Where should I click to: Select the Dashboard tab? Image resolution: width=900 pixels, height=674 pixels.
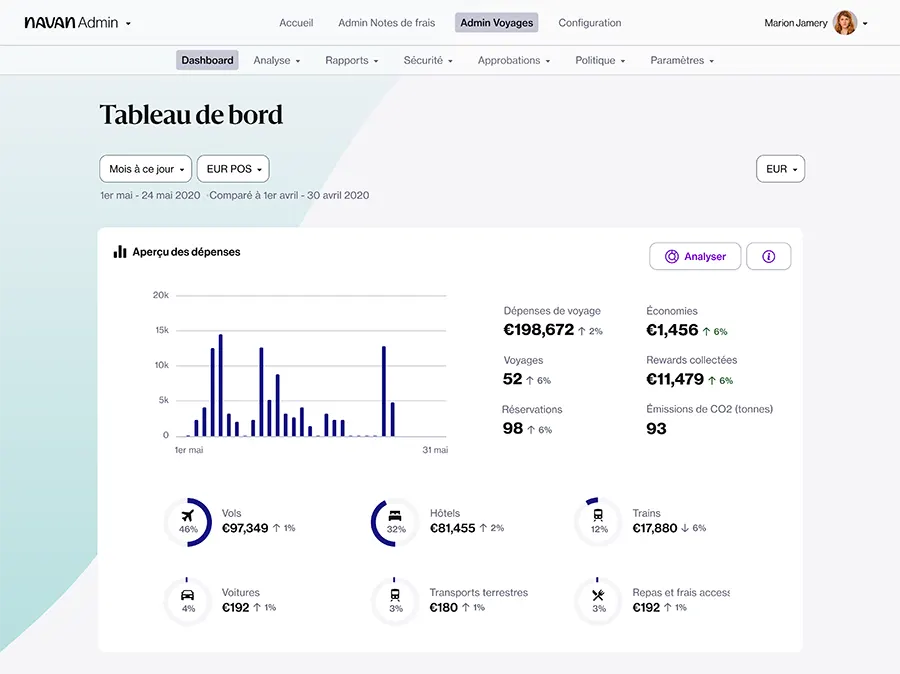coord(207,60)
